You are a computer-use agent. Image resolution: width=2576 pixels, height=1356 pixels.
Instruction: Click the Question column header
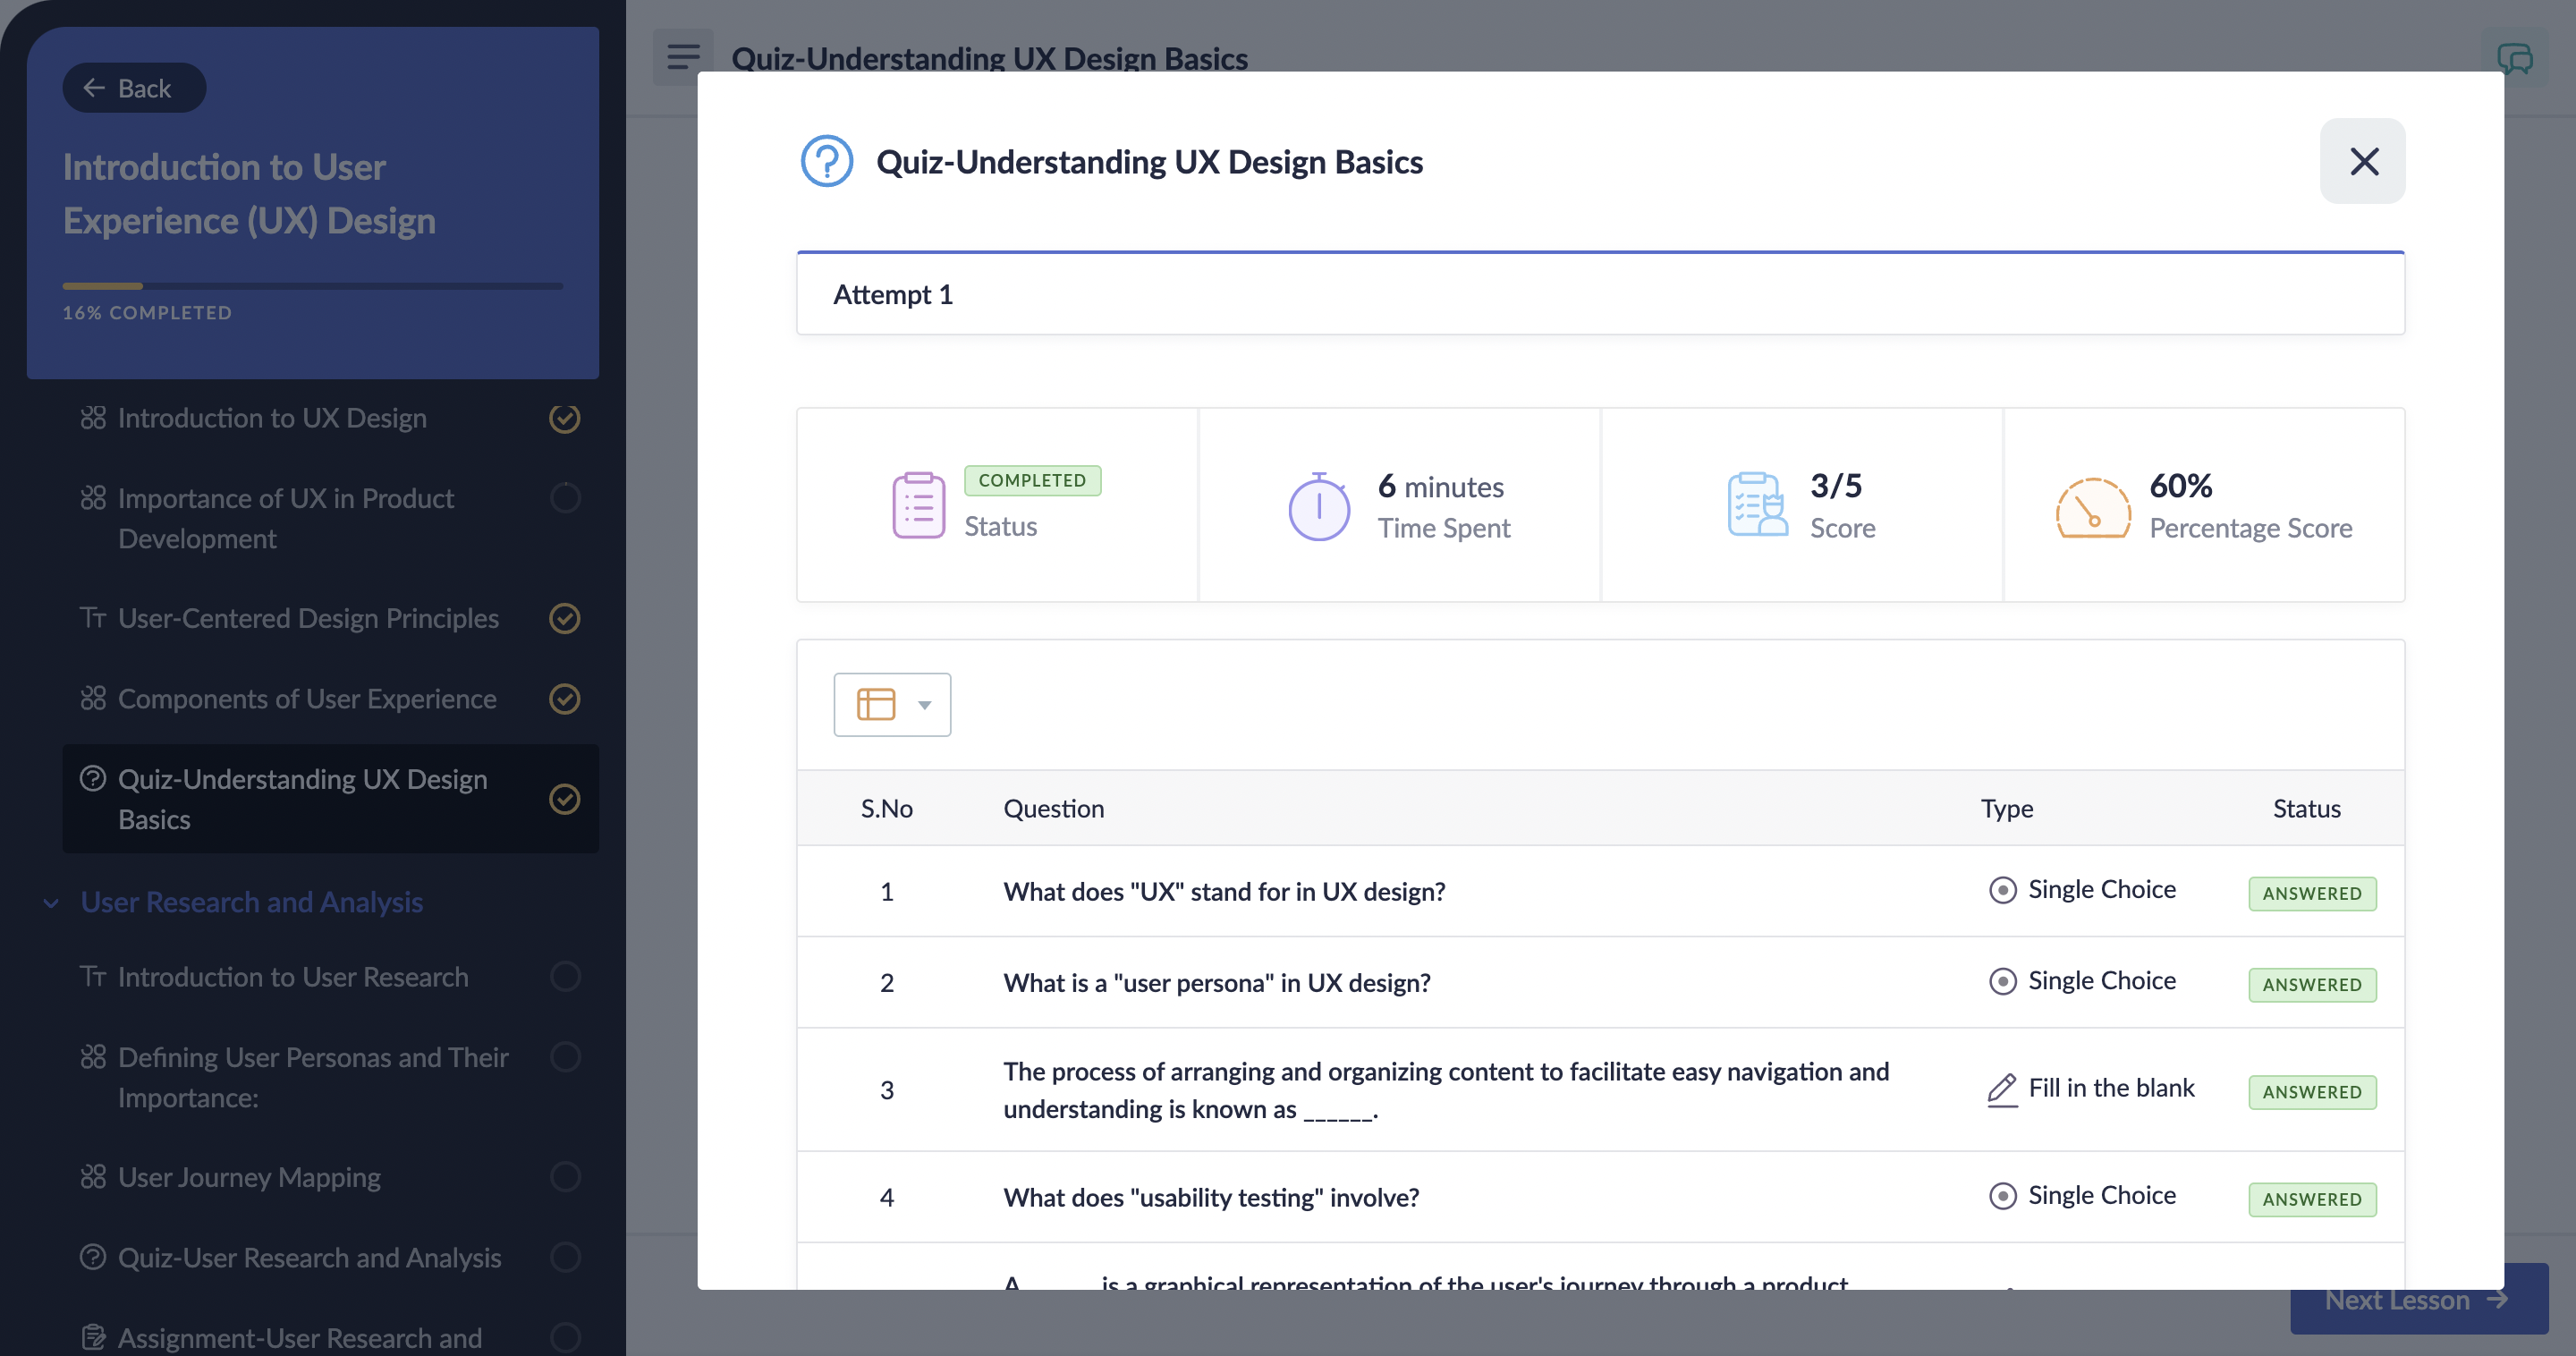(x=1053, y=808)
